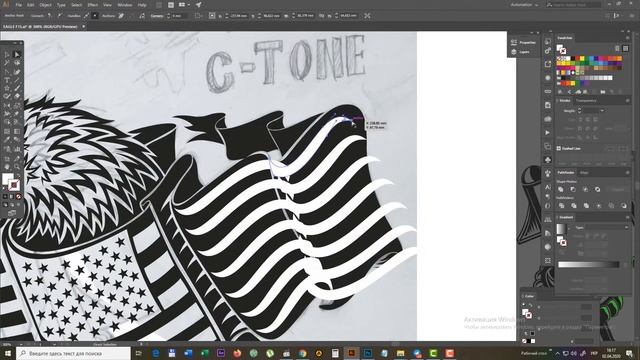The image size is (640, 360).
Task: Select the Gradient tool
Action: click(17, 131)
